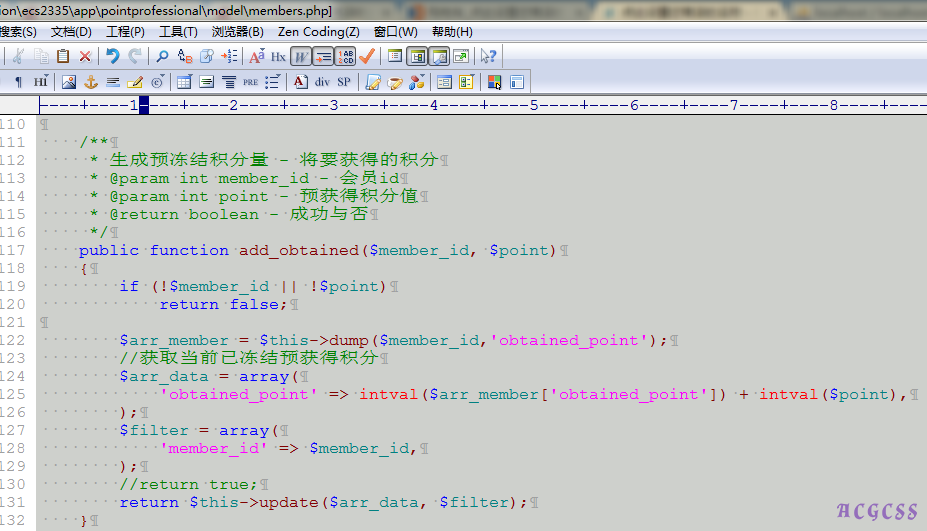Toggle the word wrap W button
The image size is (927, 531).
301,56
